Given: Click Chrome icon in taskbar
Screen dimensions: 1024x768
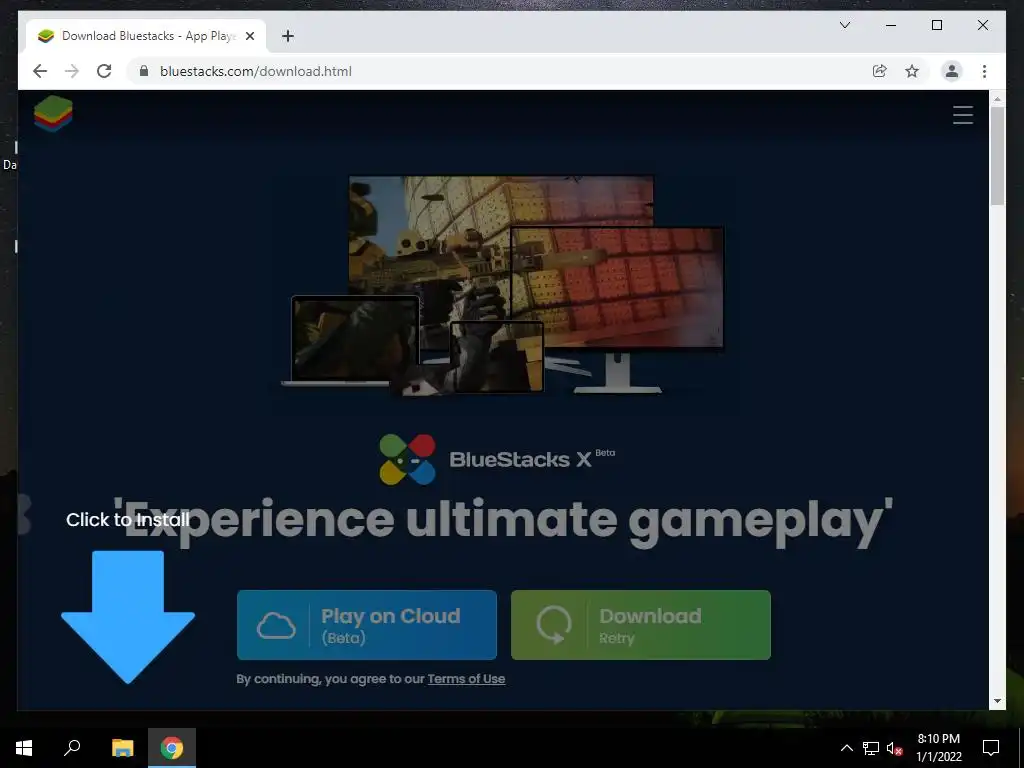Looking at the screenshot, I should point(172,748).
